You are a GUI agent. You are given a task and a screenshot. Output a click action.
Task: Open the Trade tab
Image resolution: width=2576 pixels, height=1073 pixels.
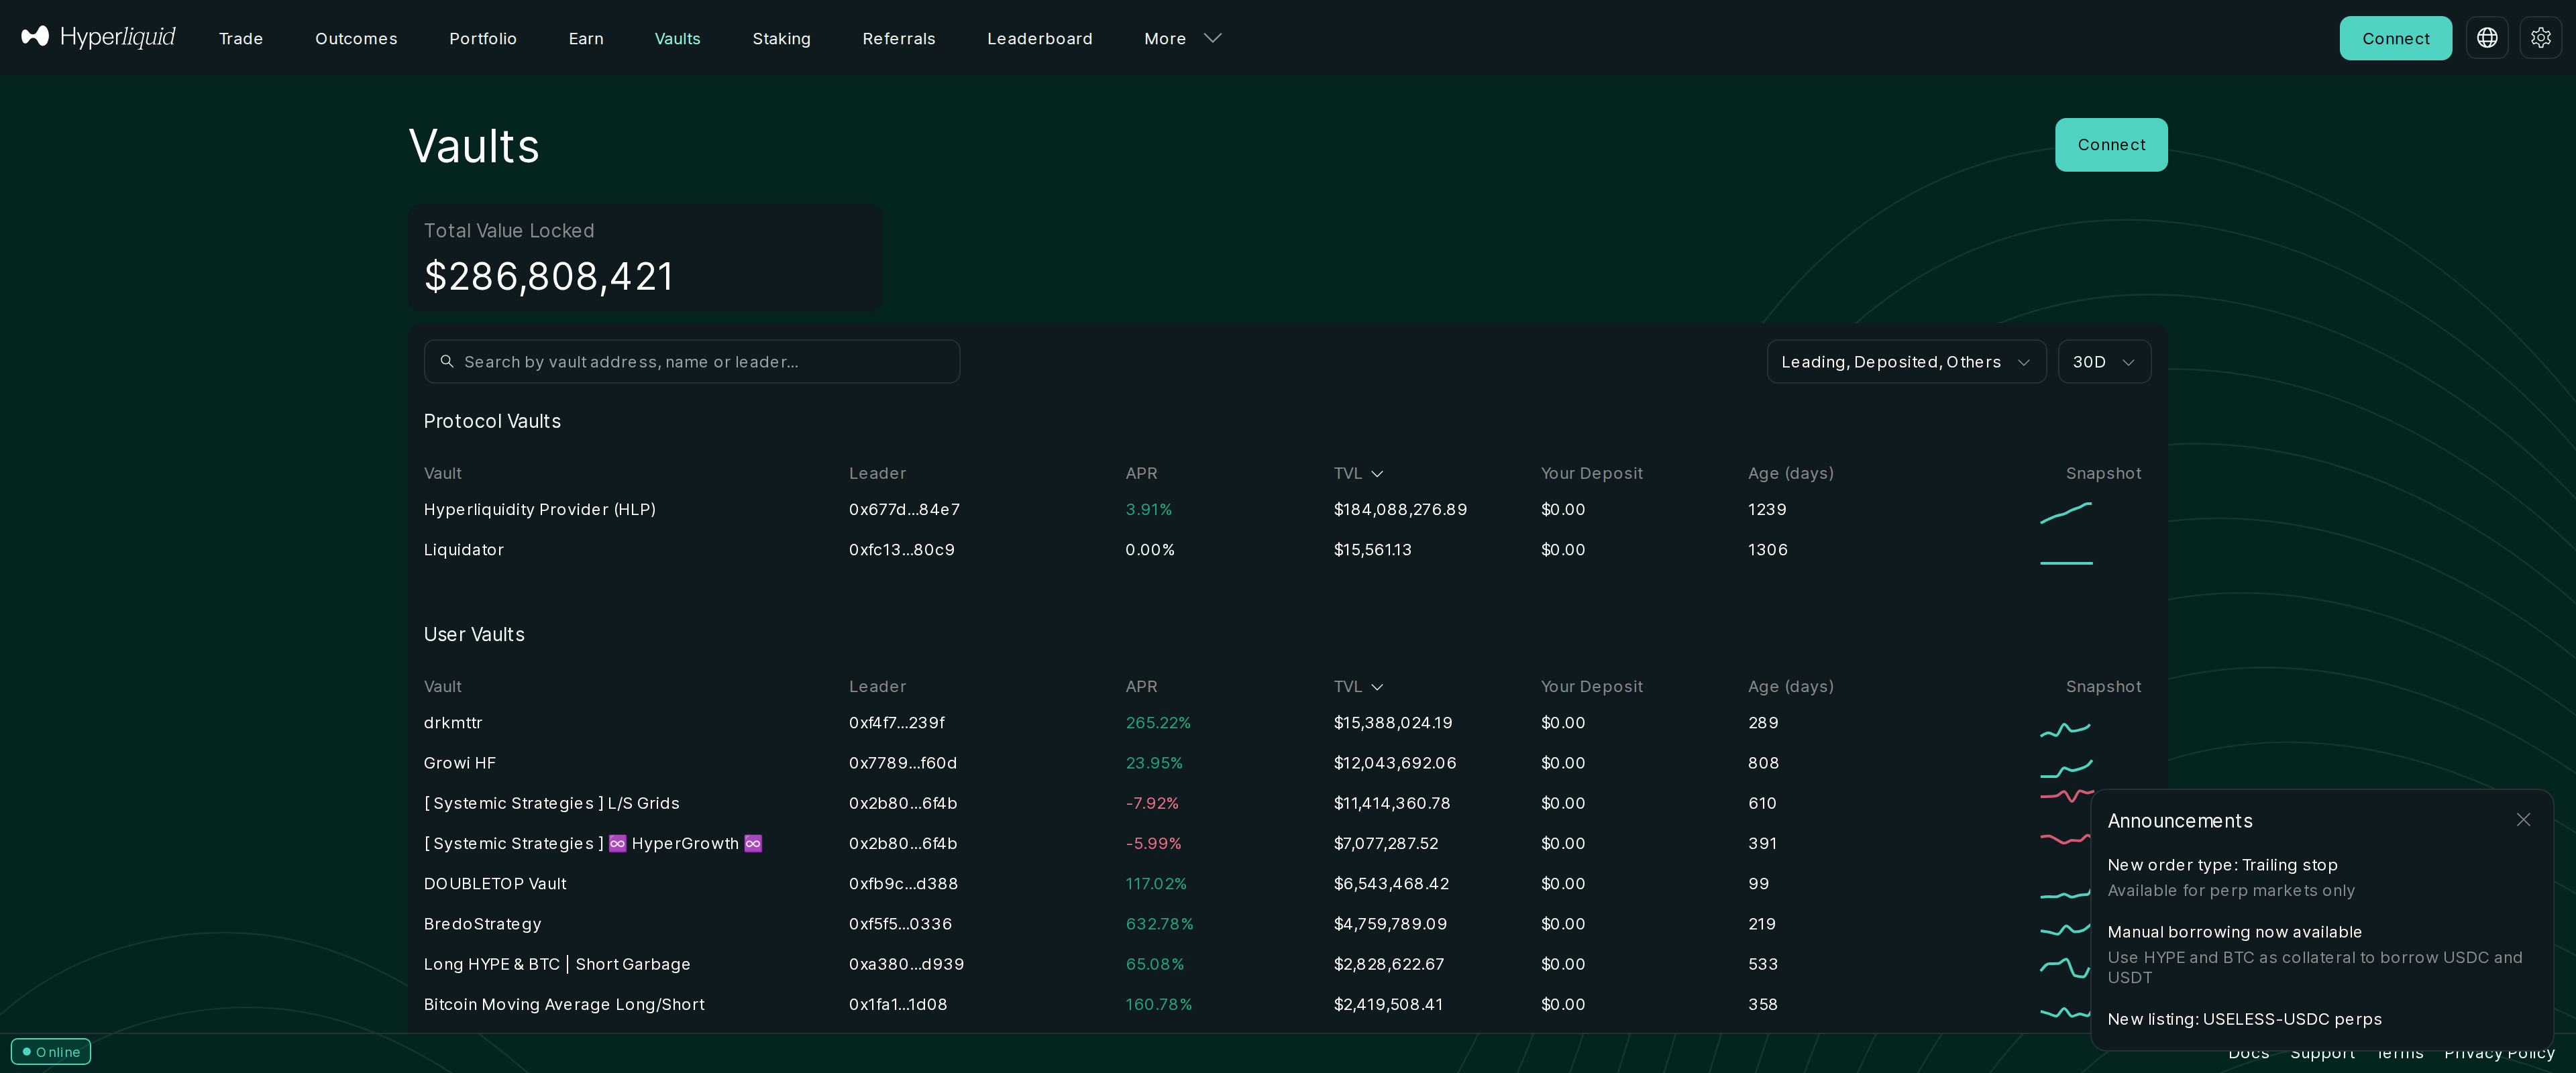(241, 38)
